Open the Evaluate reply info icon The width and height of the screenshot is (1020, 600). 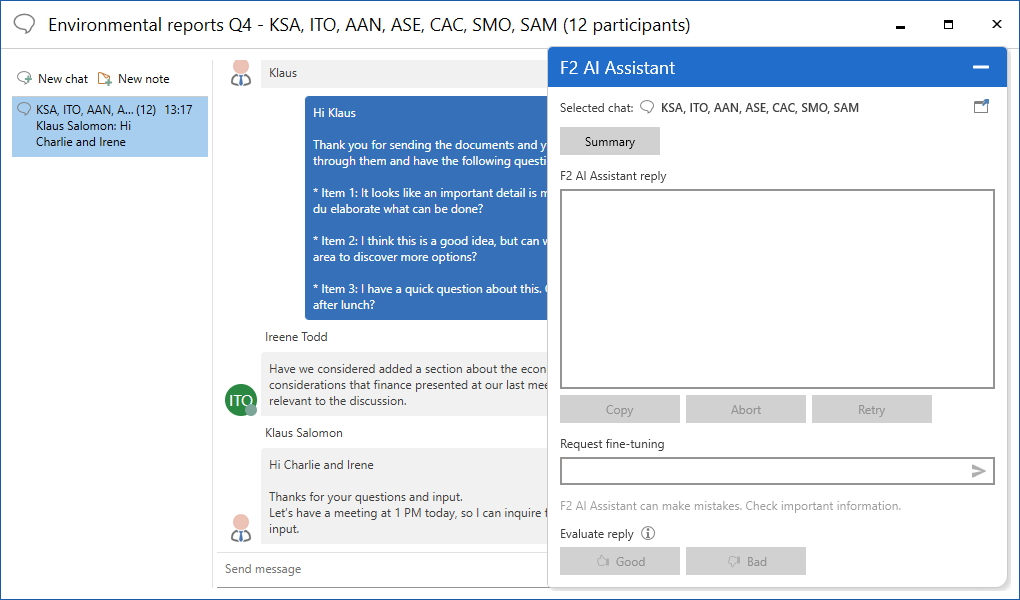coord(648,534)
